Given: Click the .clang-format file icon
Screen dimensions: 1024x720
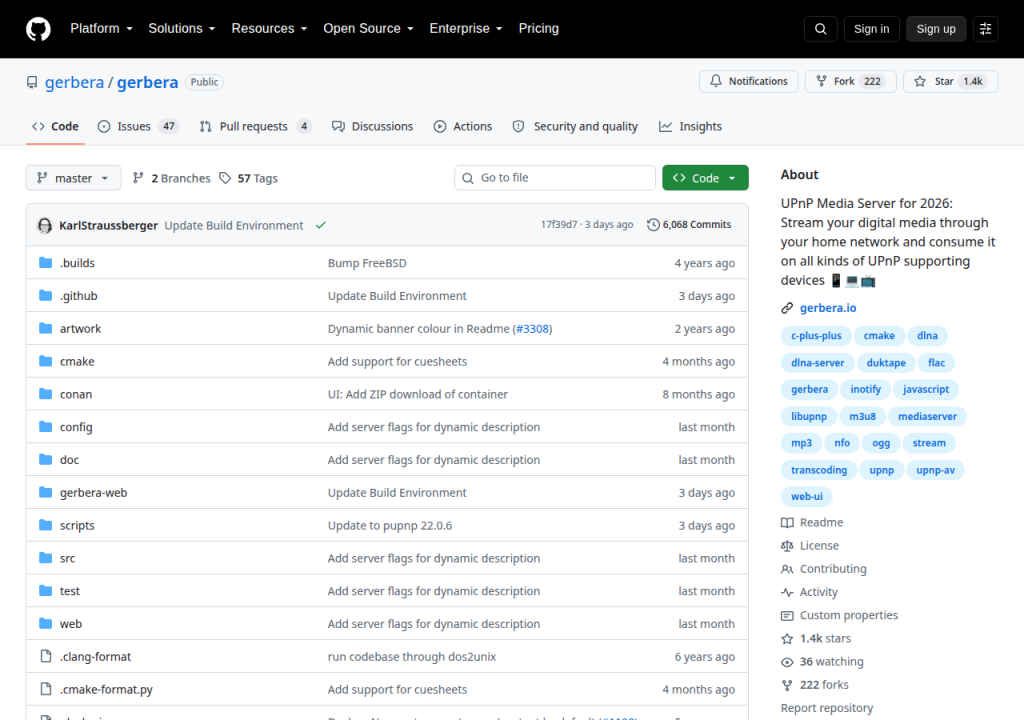Looking at the screenshot, I should (46, 656).
